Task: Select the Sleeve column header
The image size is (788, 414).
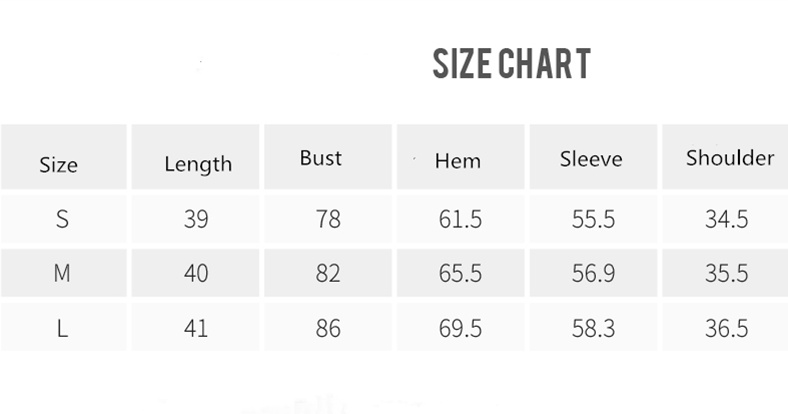Action: point(591,158)
